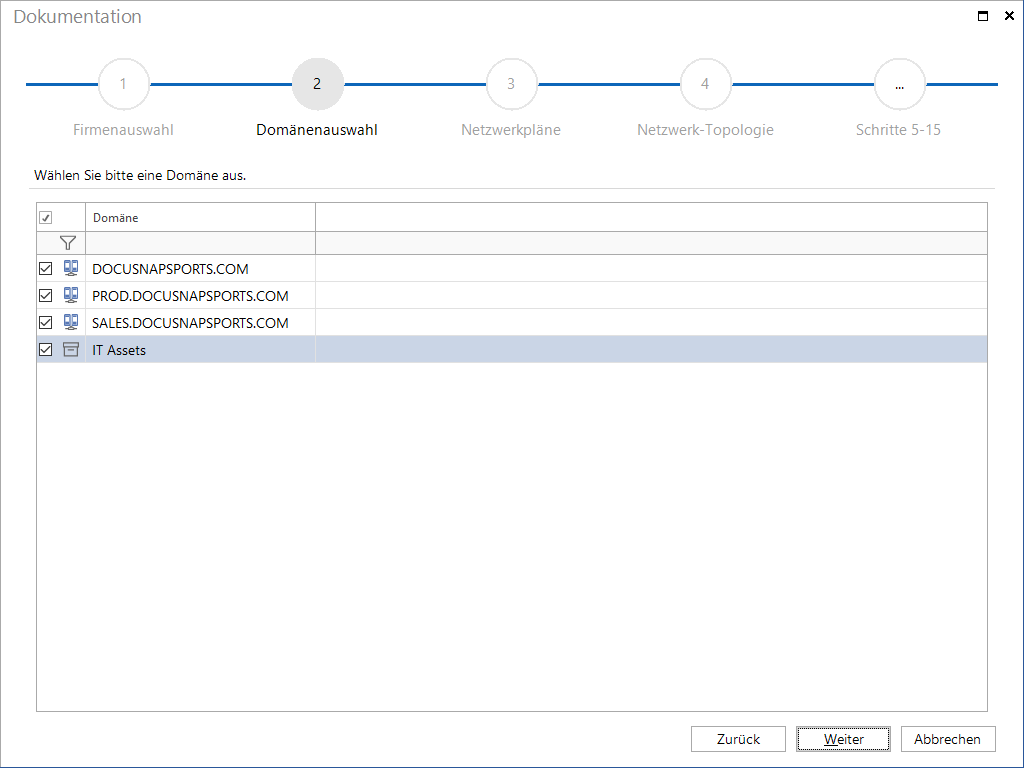Jump to step 3 circle Netzwerkpläne

coord(511,84)
